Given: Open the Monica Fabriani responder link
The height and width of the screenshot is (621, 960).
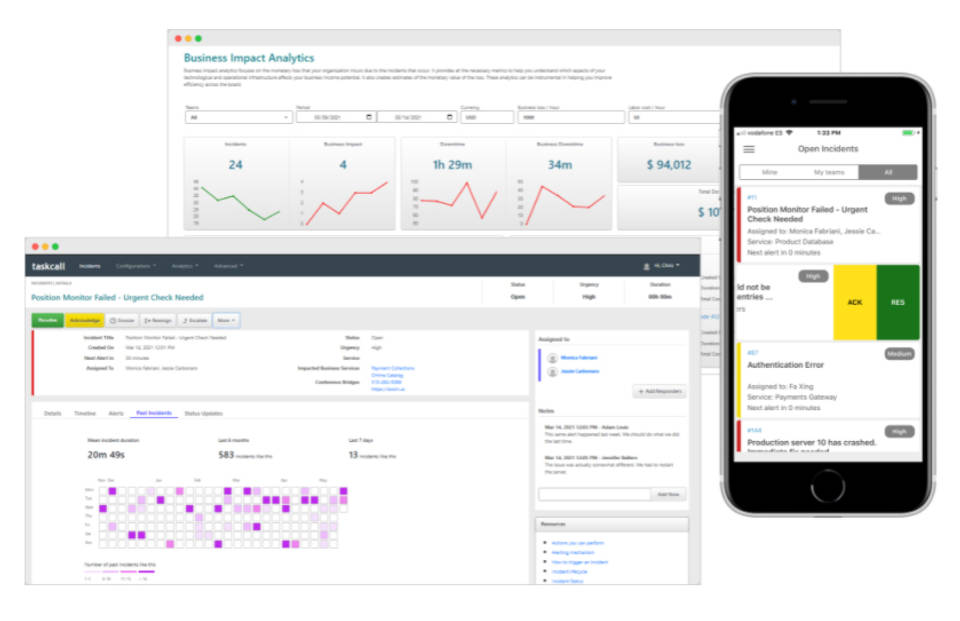Looking at the screenshot, I should pyautogui.click(x=579, y=358).
